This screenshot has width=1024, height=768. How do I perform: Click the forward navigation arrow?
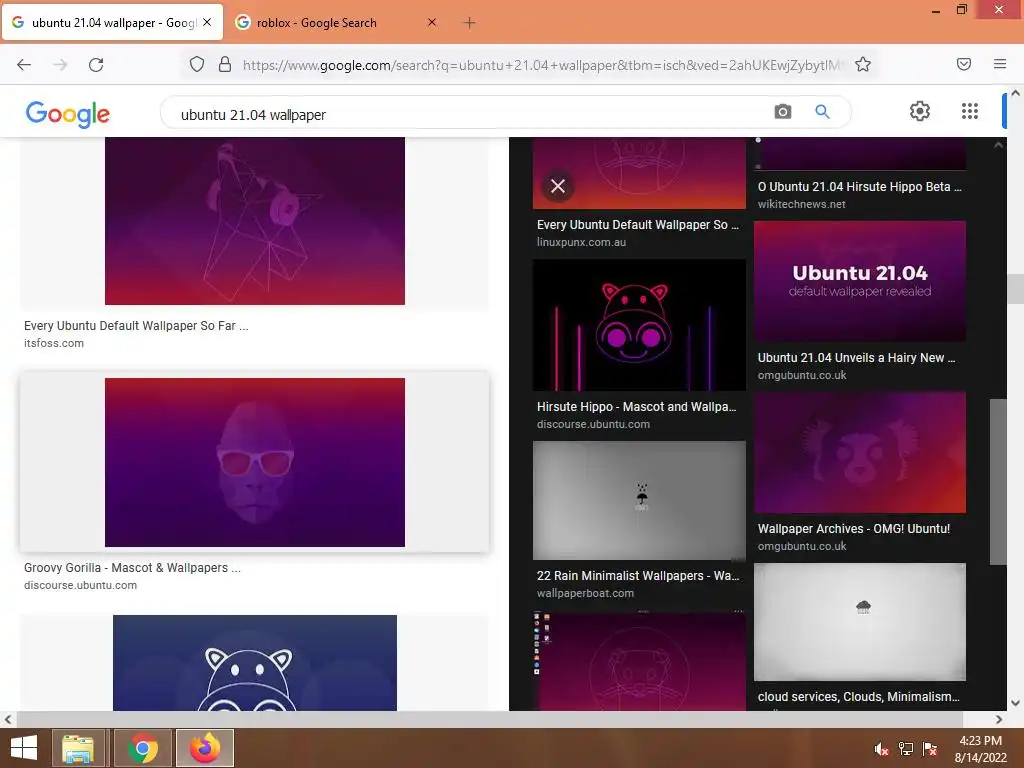point(60,65)
